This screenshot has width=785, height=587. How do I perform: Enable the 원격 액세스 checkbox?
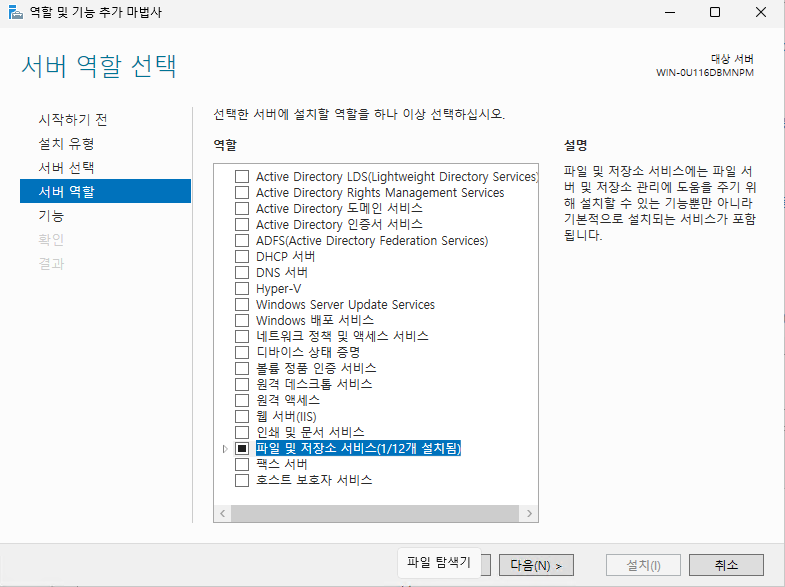coord(242,400)
